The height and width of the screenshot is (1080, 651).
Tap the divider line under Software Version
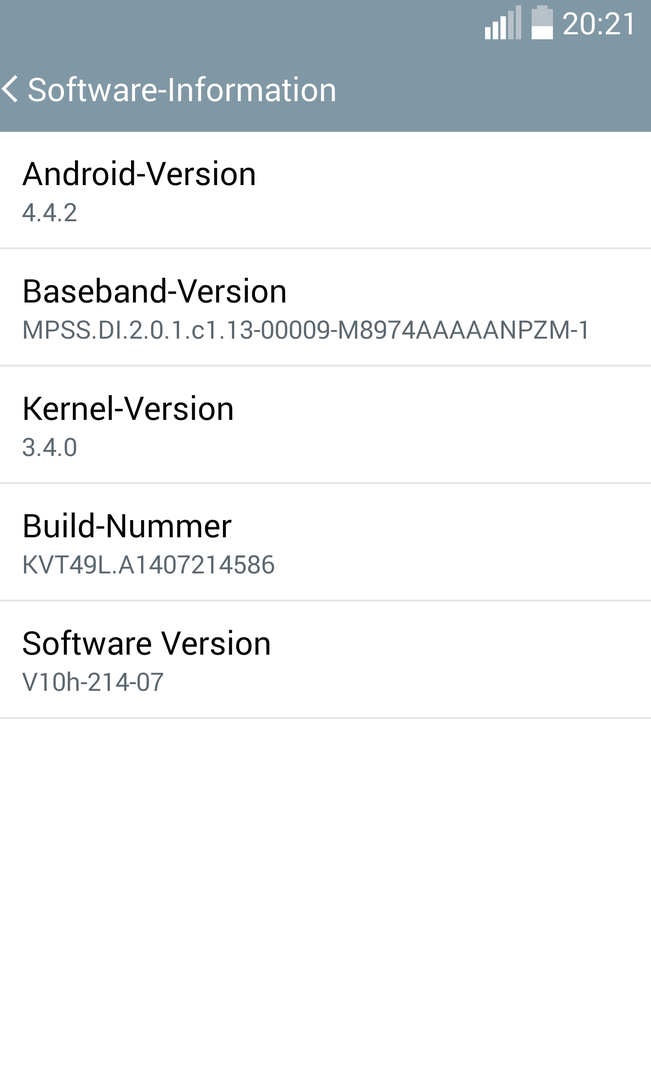(325, 718)
